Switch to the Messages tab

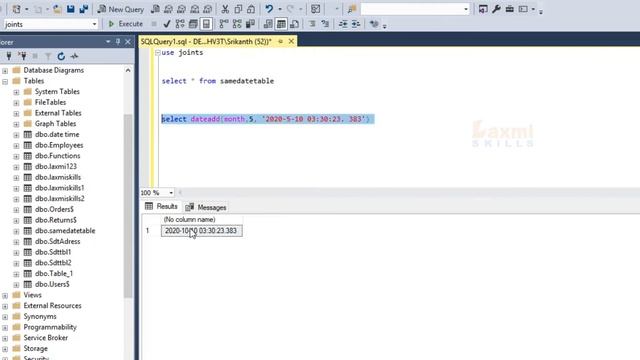[206, 207]
